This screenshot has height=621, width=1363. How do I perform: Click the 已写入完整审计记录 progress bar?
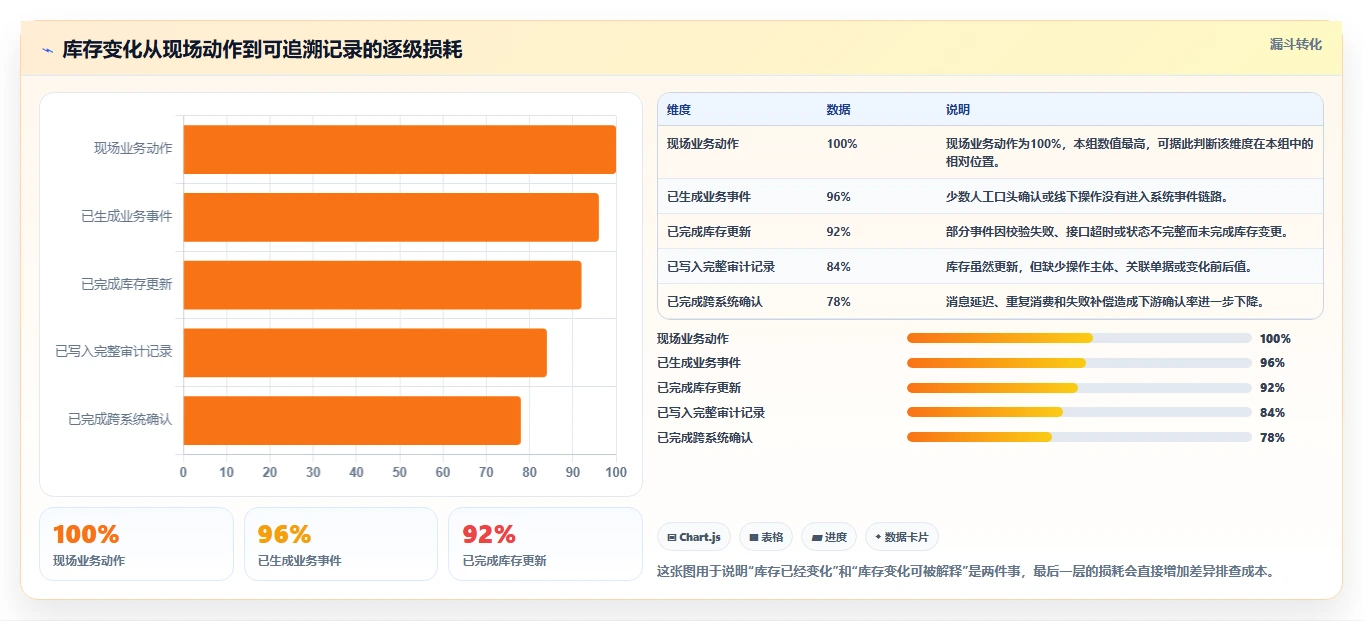click(1079, 412)
